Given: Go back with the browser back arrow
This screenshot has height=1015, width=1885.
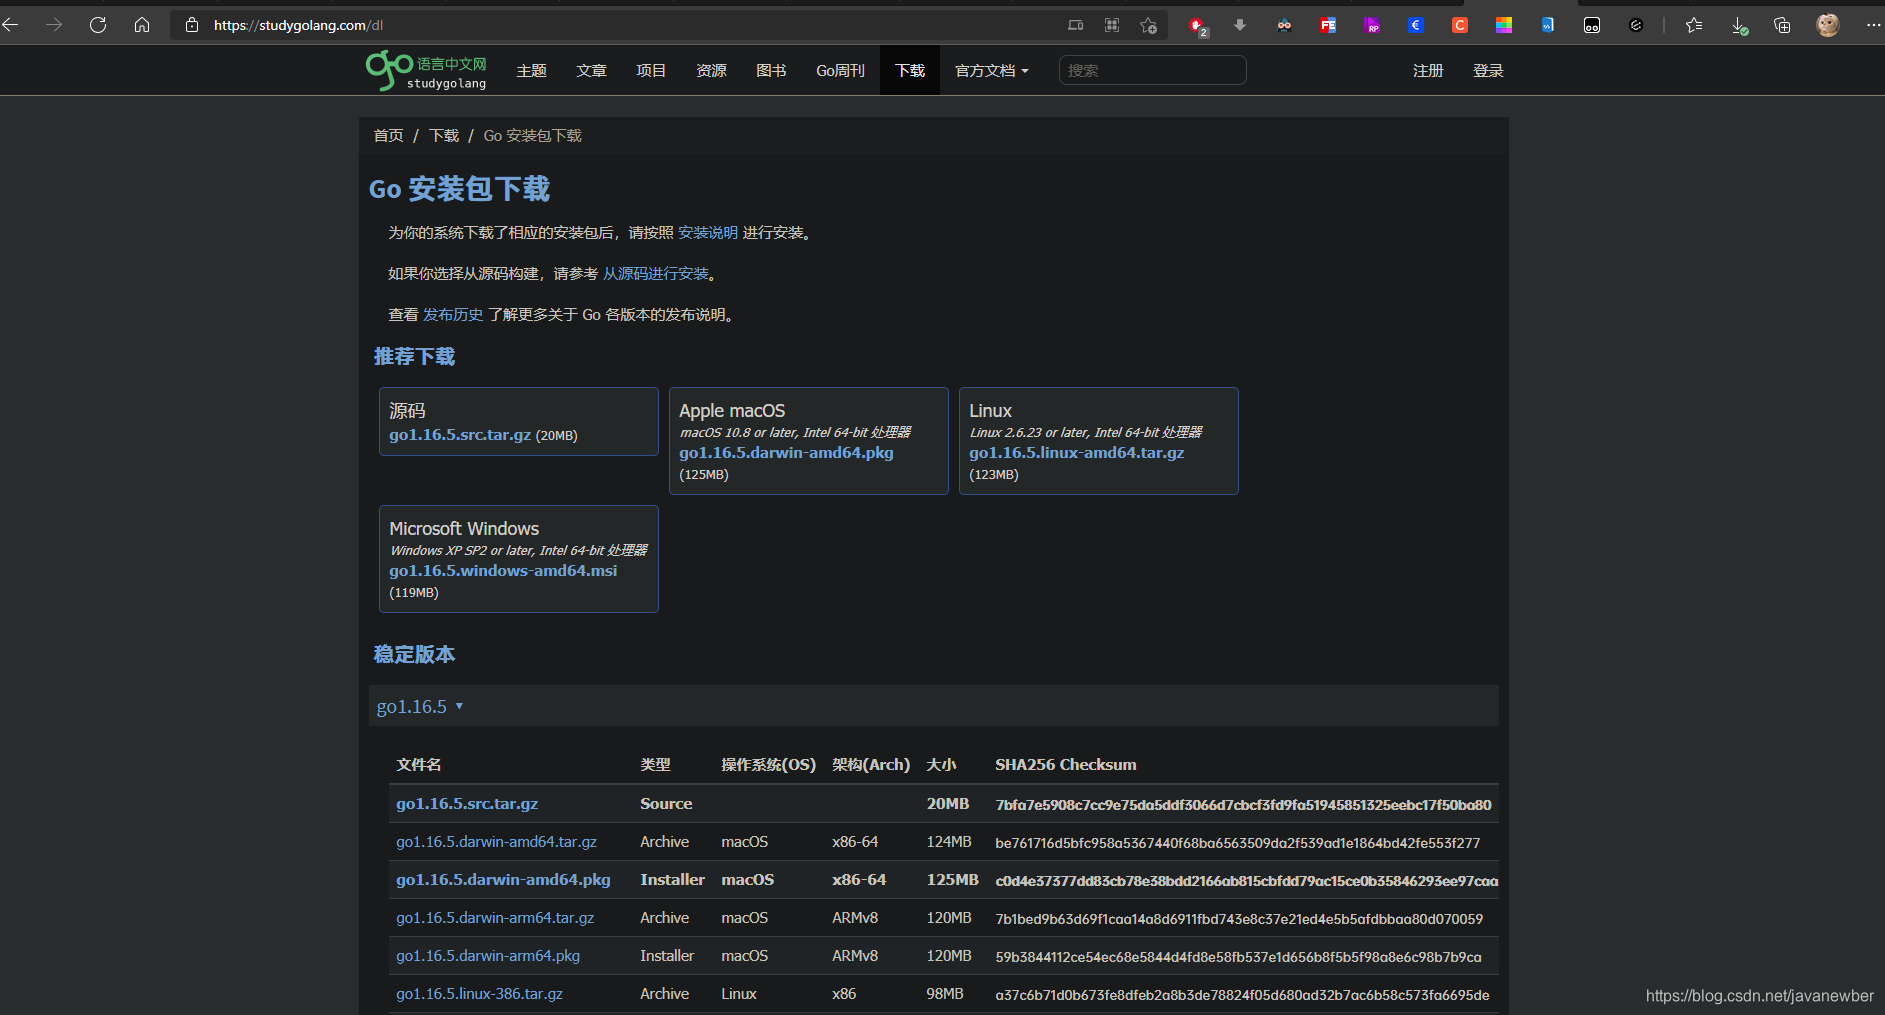Looking at the screenshot, I should [10, 25].
